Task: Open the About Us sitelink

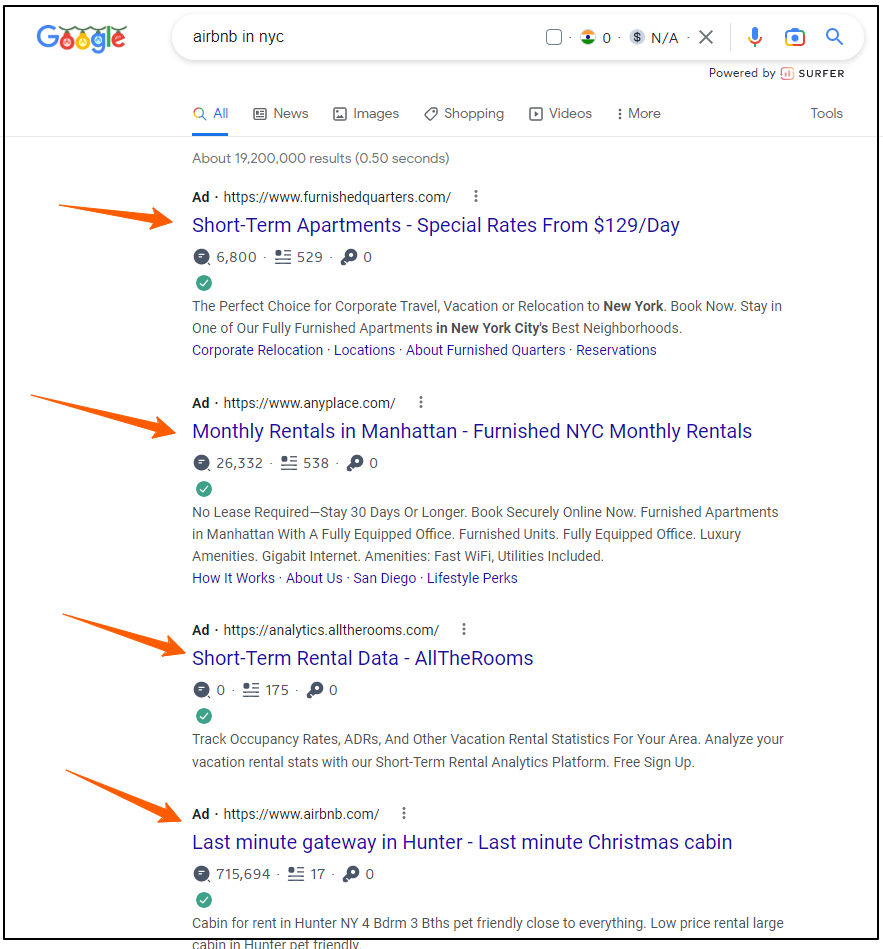Action: [314, 578]
